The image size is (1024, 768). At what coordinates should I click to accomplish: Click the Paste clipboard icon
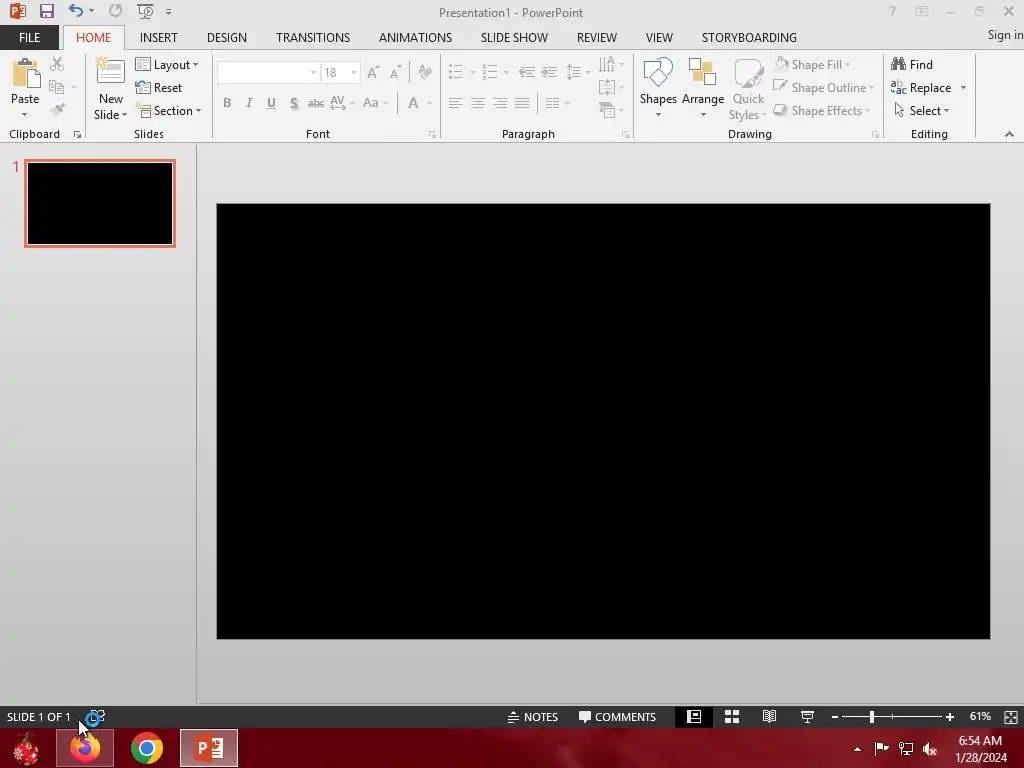[25, 73]
